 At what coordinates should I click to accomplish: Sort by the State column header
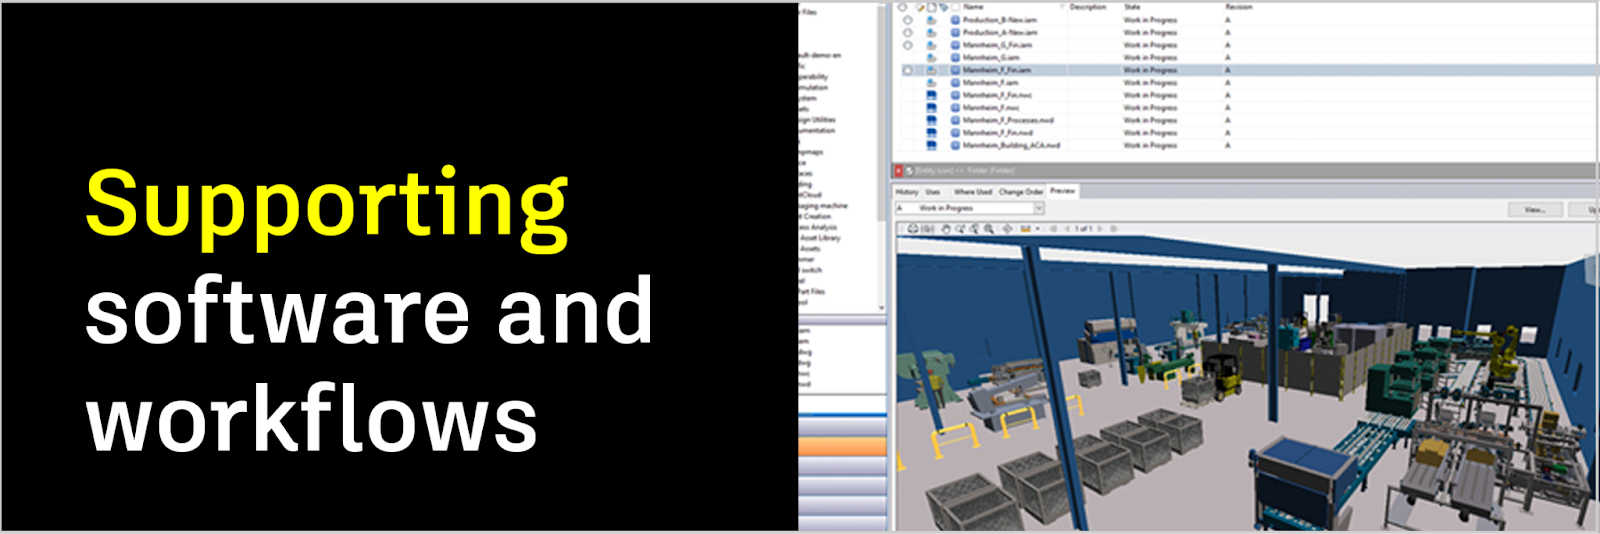tap(1132, 7)
